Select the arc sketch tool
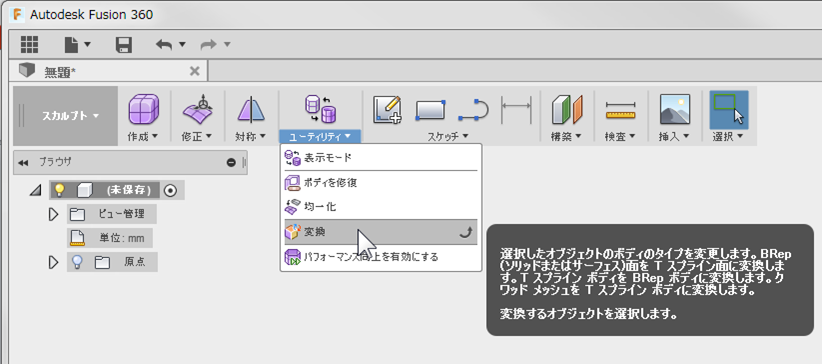Image resolution: width=822 pixels, height=364 pixels. point(473,110)
